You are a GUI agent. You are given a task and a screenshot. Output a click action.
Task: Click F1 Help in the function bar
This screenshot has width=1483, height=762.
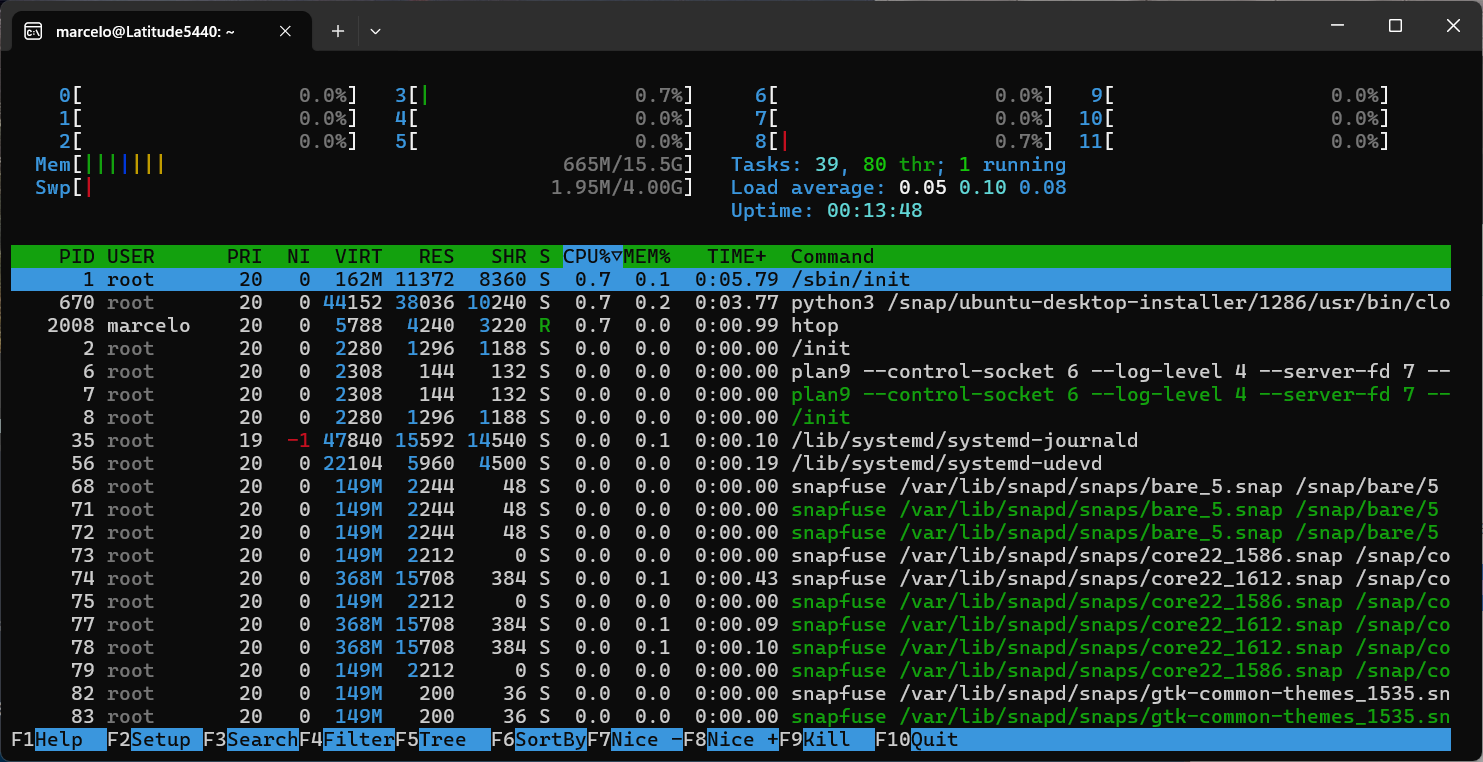59,740
